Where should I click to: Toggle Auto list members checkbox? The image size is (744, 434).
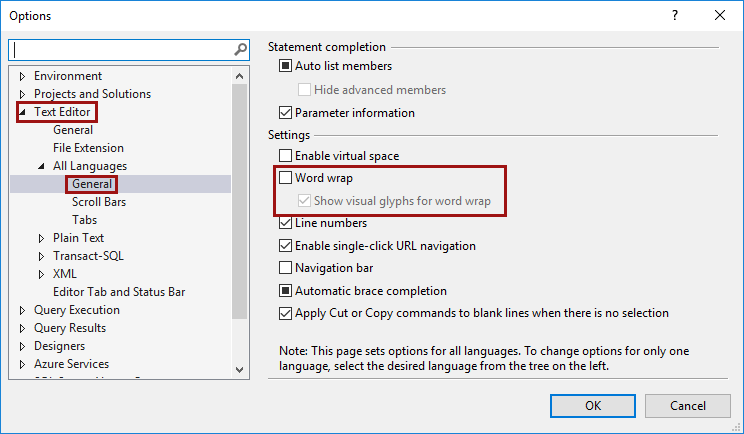click(x=286, y=66)
